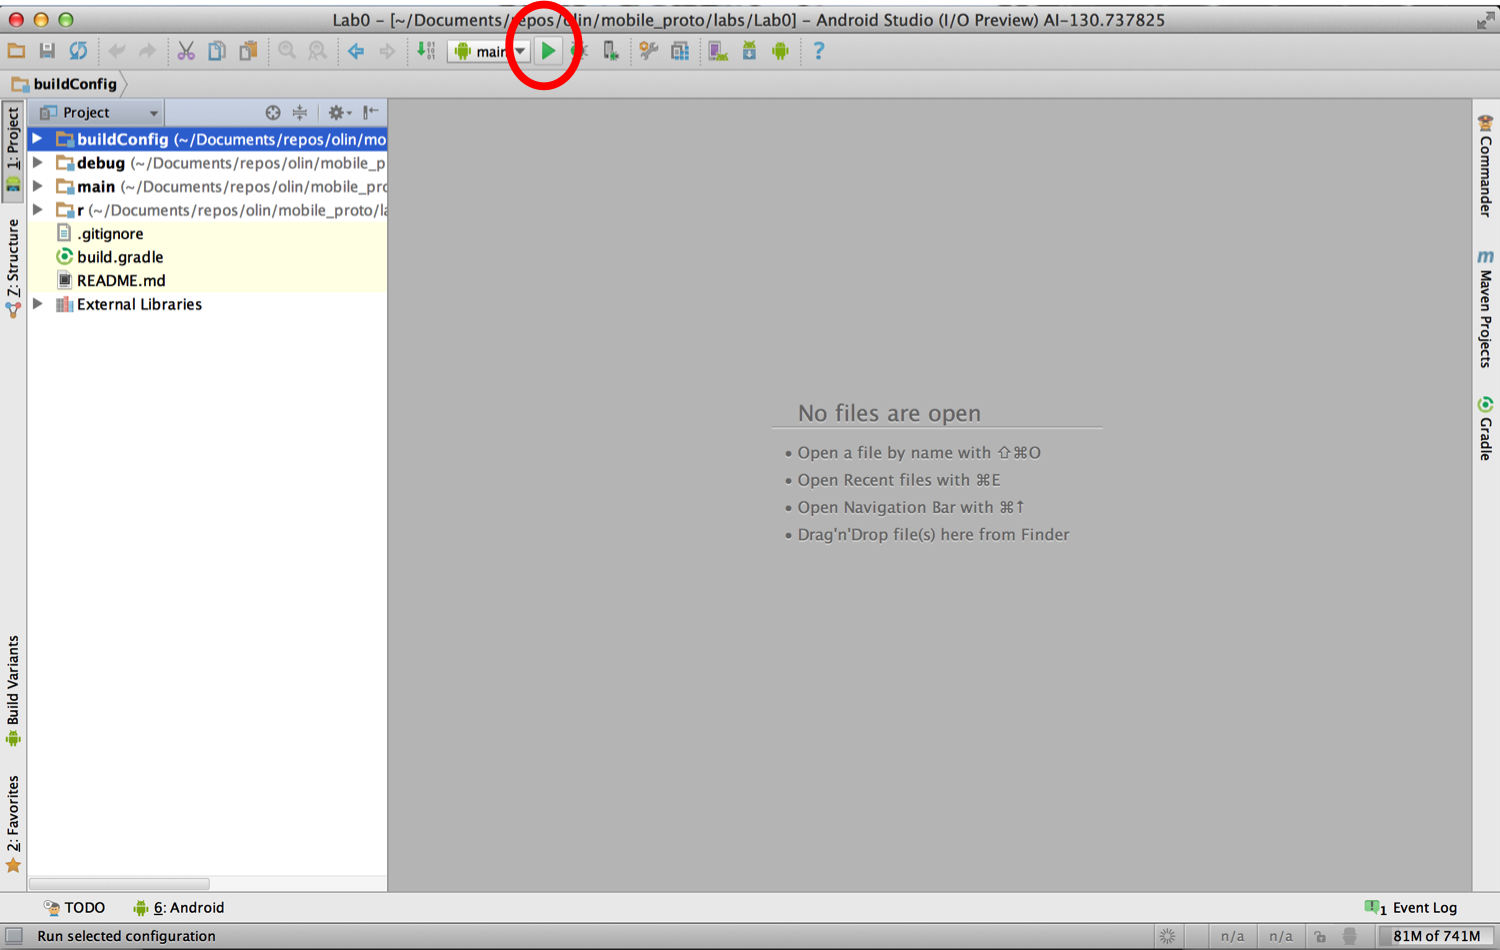Open Settings via the wrench icon
This screenshot has width=1500, height=950.
tap(649, 51)
